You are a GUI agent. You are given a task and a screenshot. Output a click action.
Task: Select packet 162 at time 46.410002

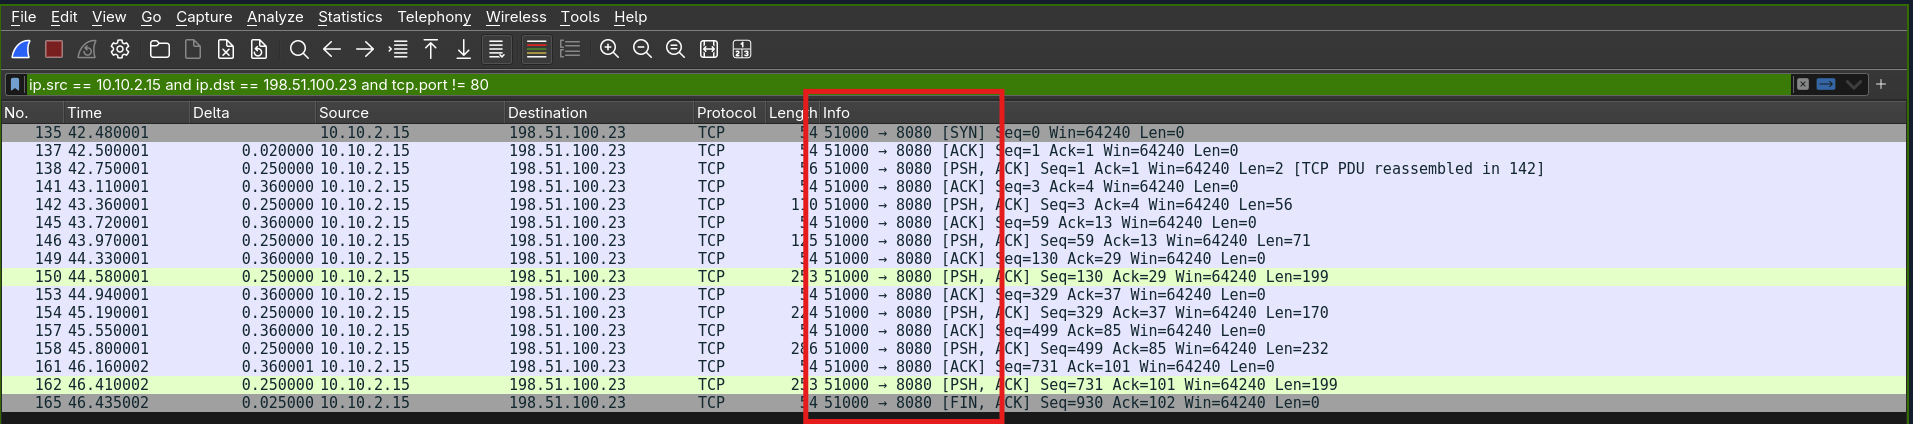[956, 385]
